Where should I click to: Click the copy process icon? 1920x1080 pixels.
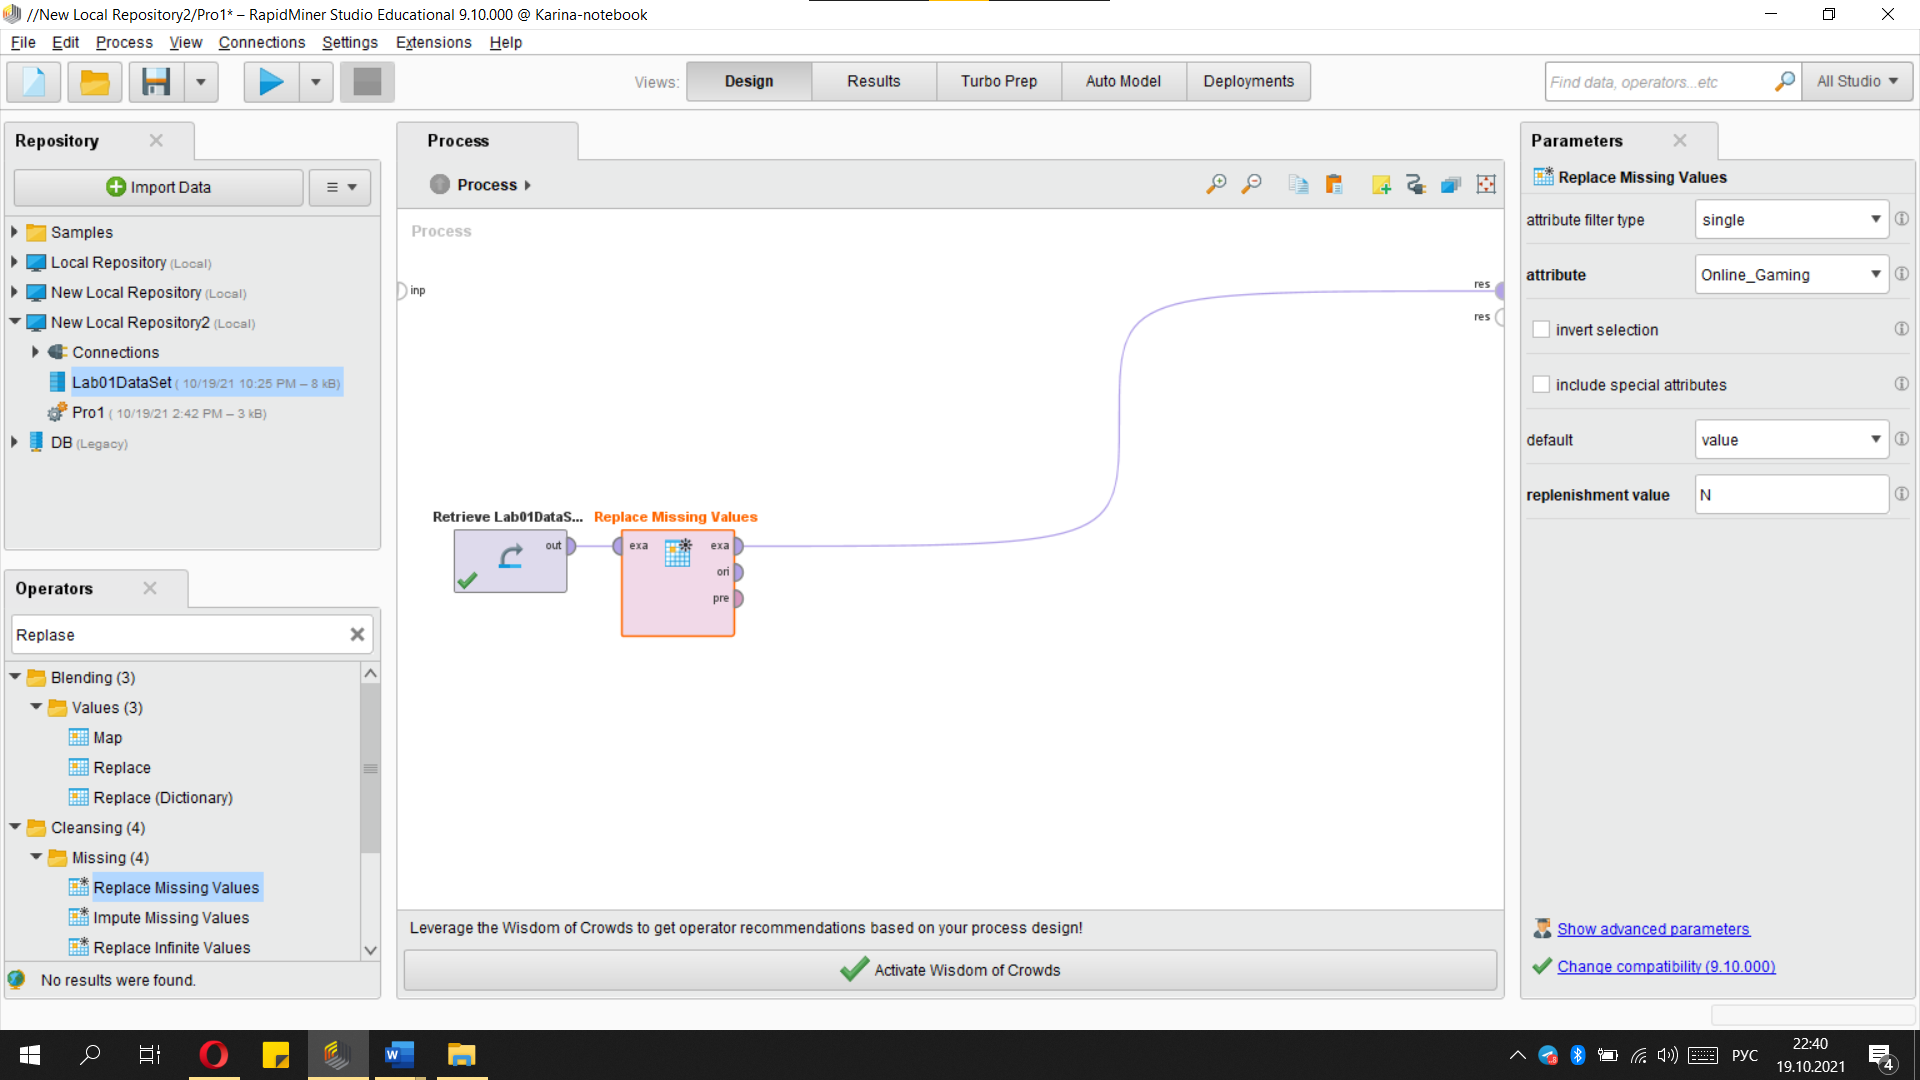pyautogui.click(x=1298, y=184)
